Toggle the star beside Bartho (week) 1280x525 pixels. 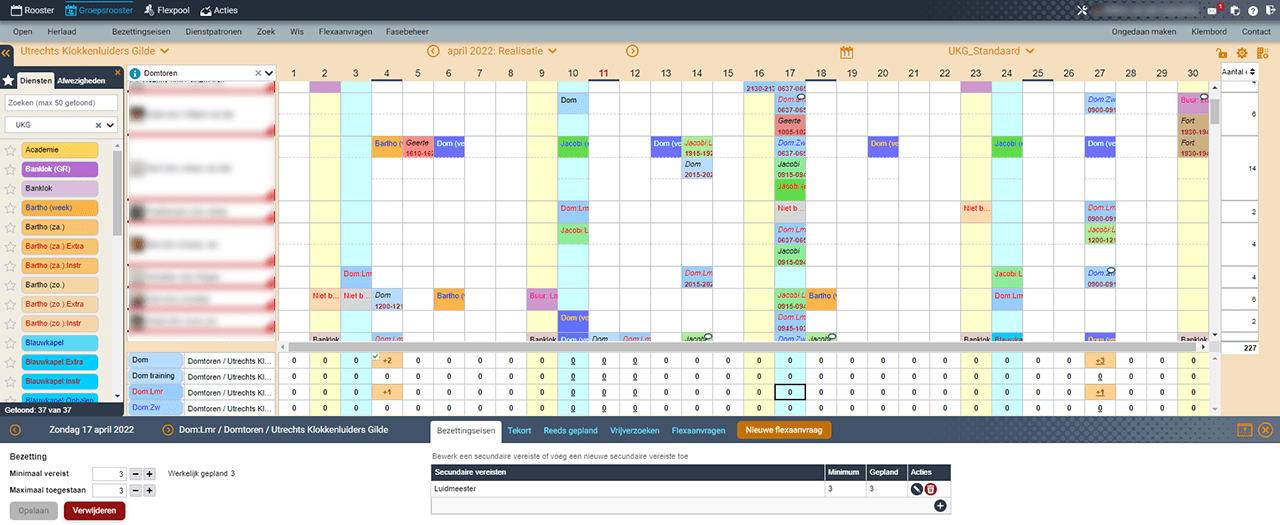coord(11,208)
